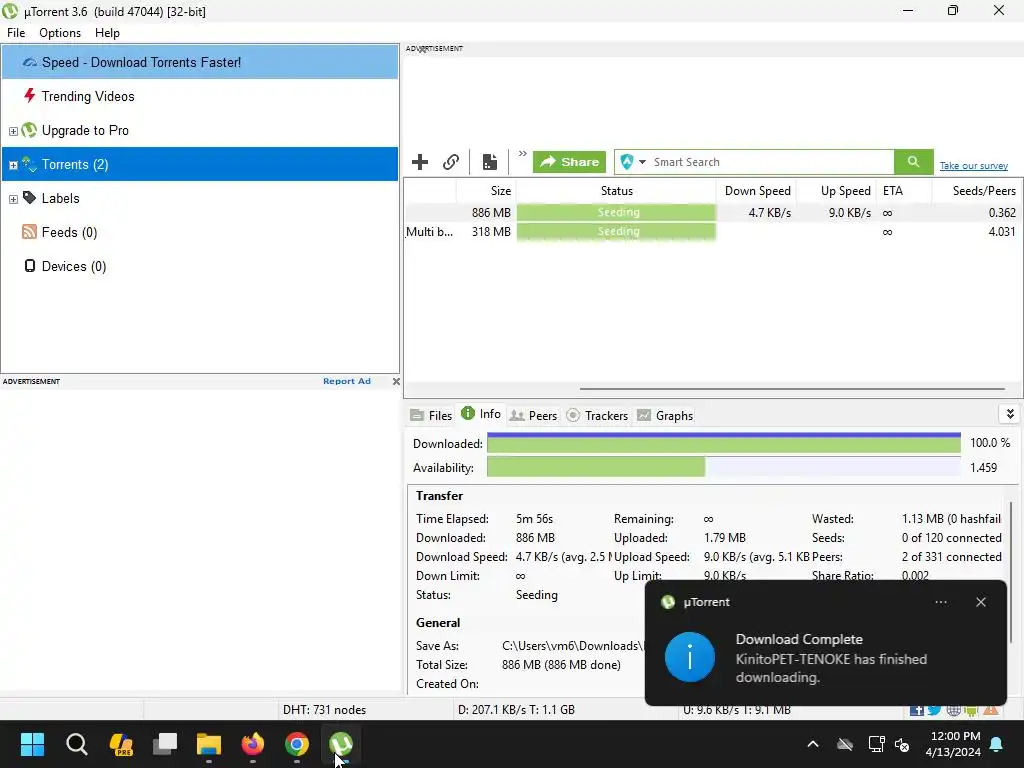The height and width of the screenshot is (768, 1024).
Task: Open the Options menu
Action: (60, 33)
